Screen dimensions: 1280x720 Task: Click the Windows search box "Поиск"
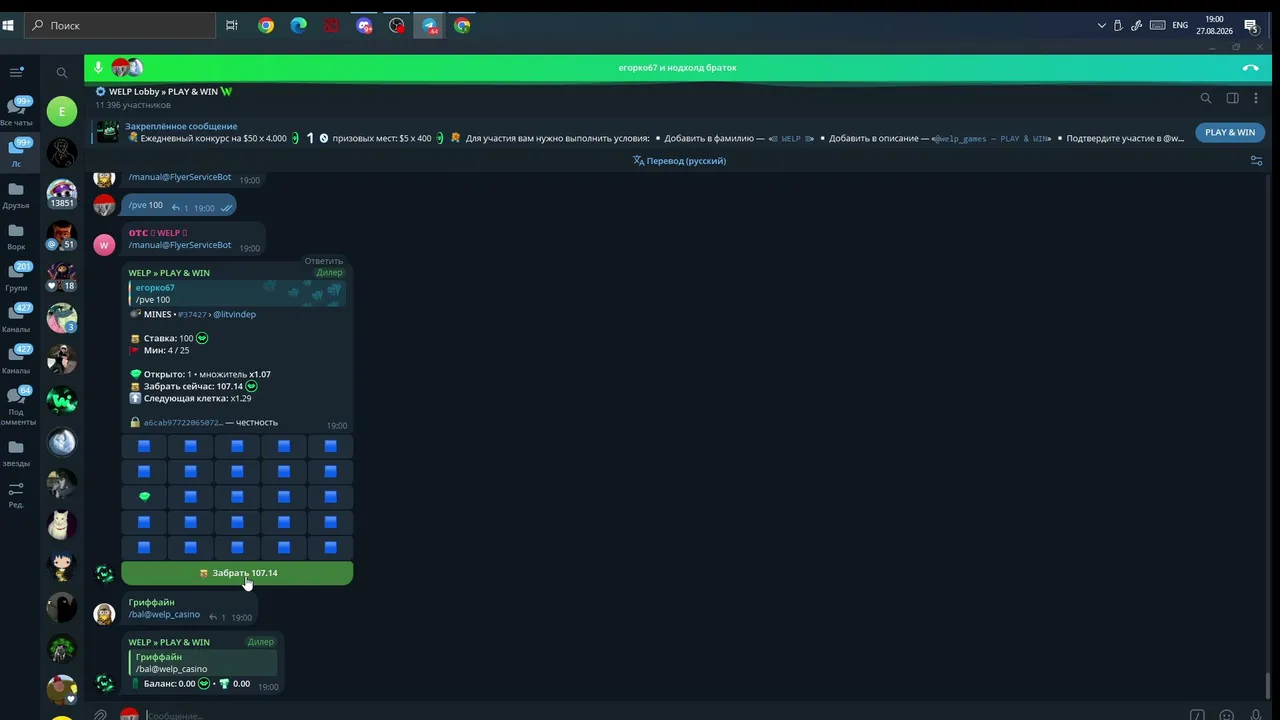pyautogui.click(x=118, y=26)
